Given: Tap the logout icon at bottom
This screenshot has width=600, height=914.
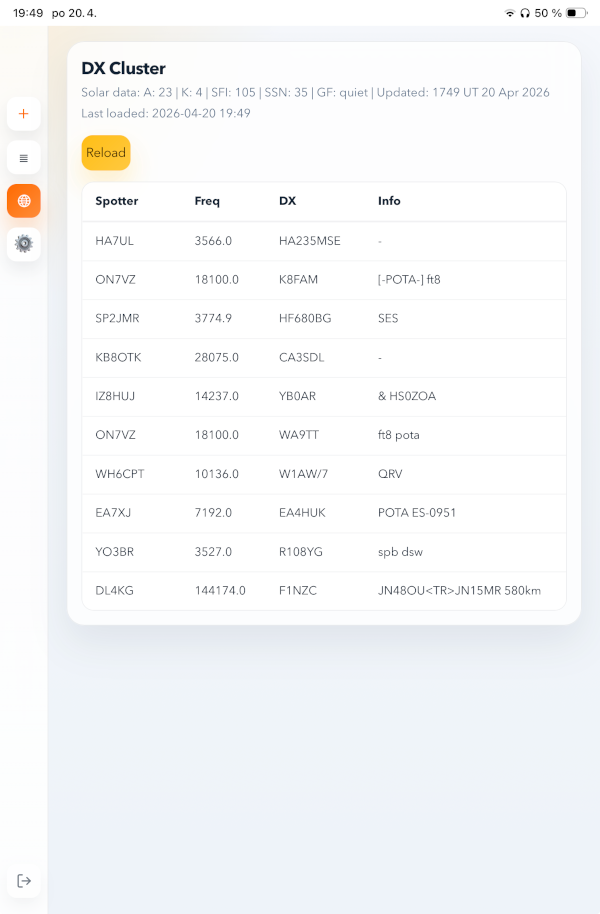Looking at the screenshot, I should (x=24, y=880).
